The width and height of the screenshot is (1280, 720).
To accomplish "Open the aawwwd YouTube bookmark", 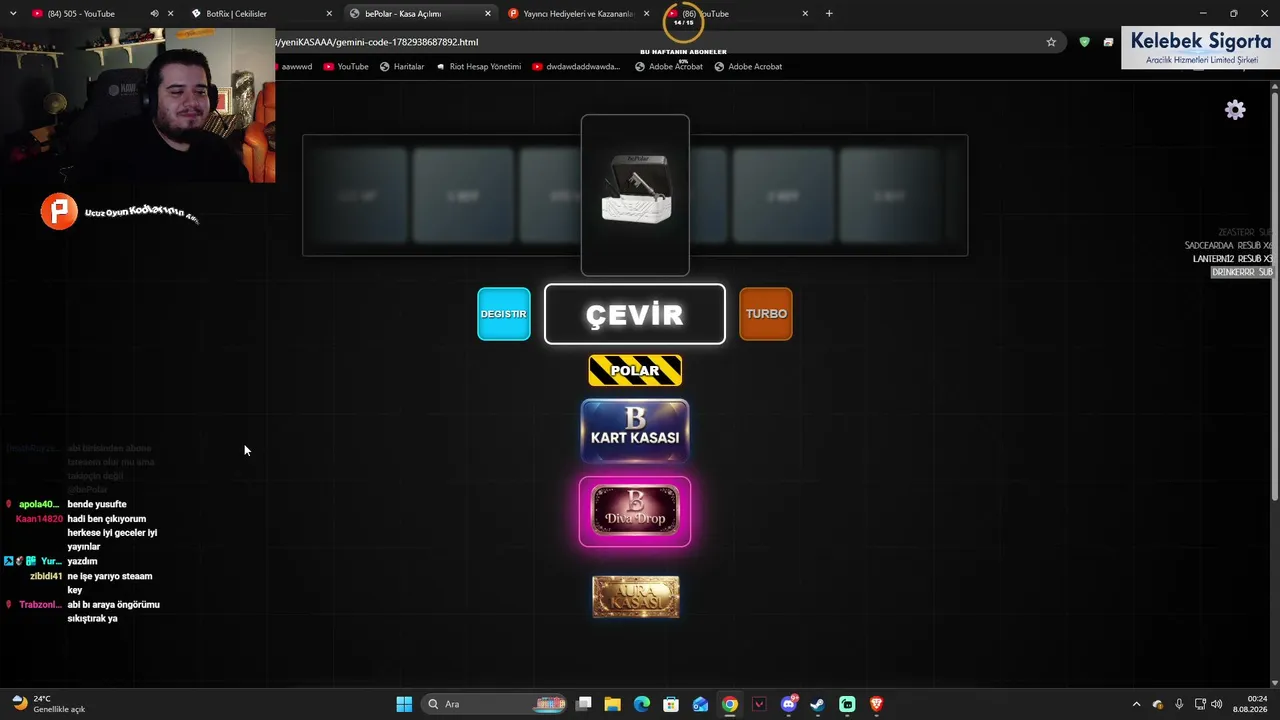I will [297, 66].
